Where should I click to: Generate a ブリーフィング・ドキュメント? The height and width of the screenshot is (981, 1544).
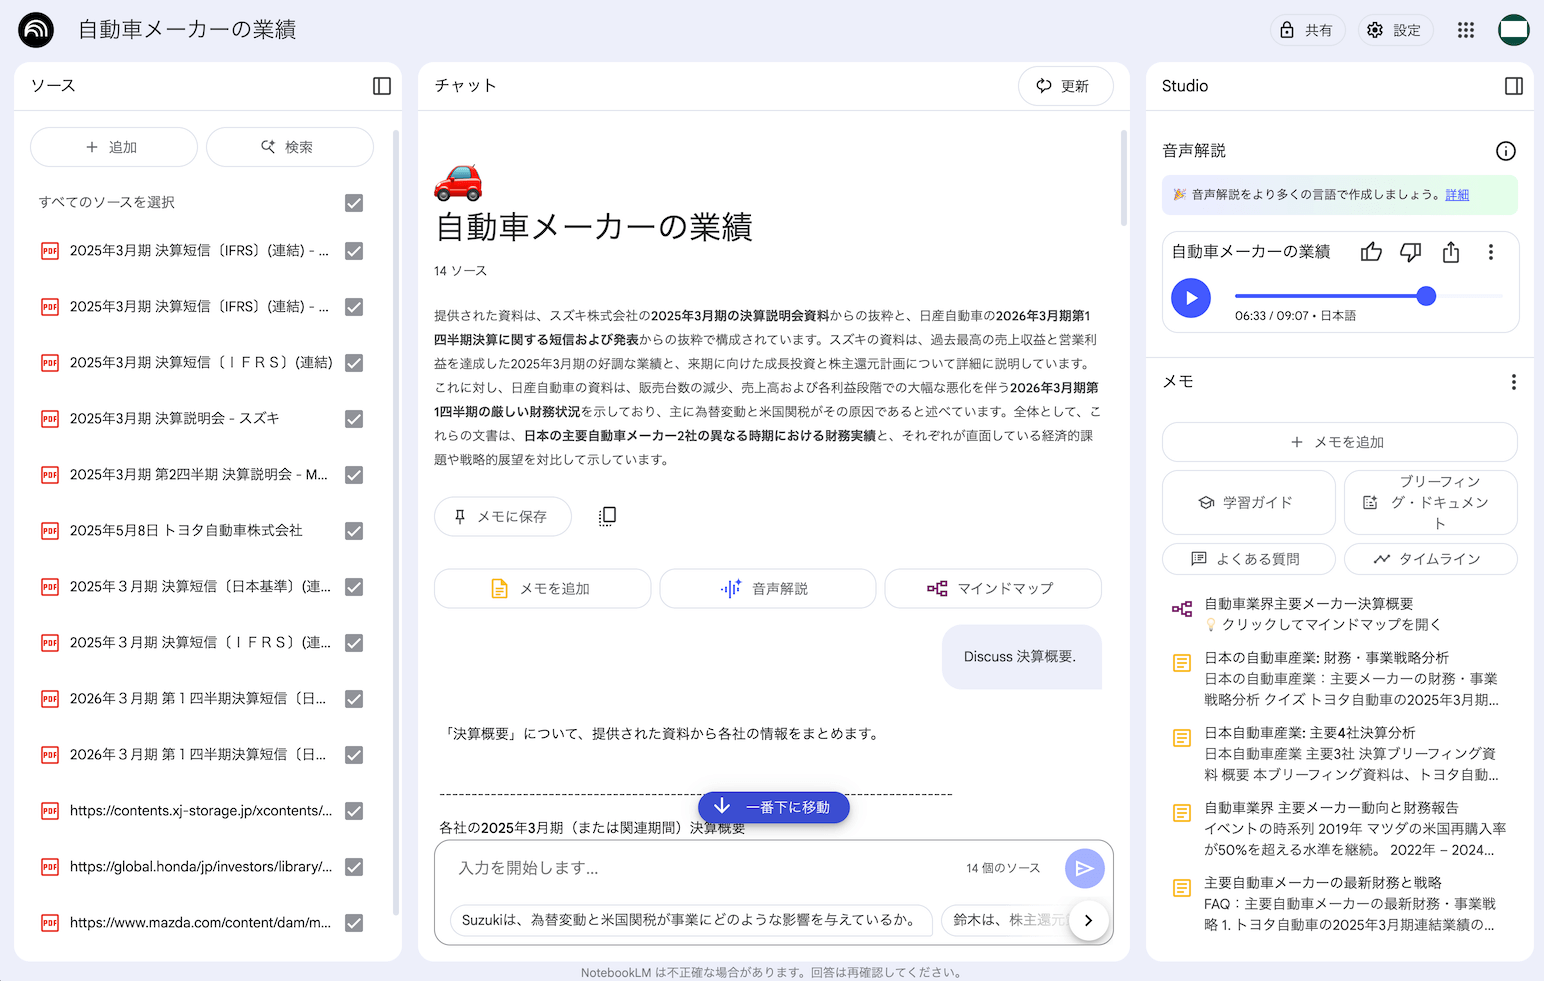click(1431, 503)
